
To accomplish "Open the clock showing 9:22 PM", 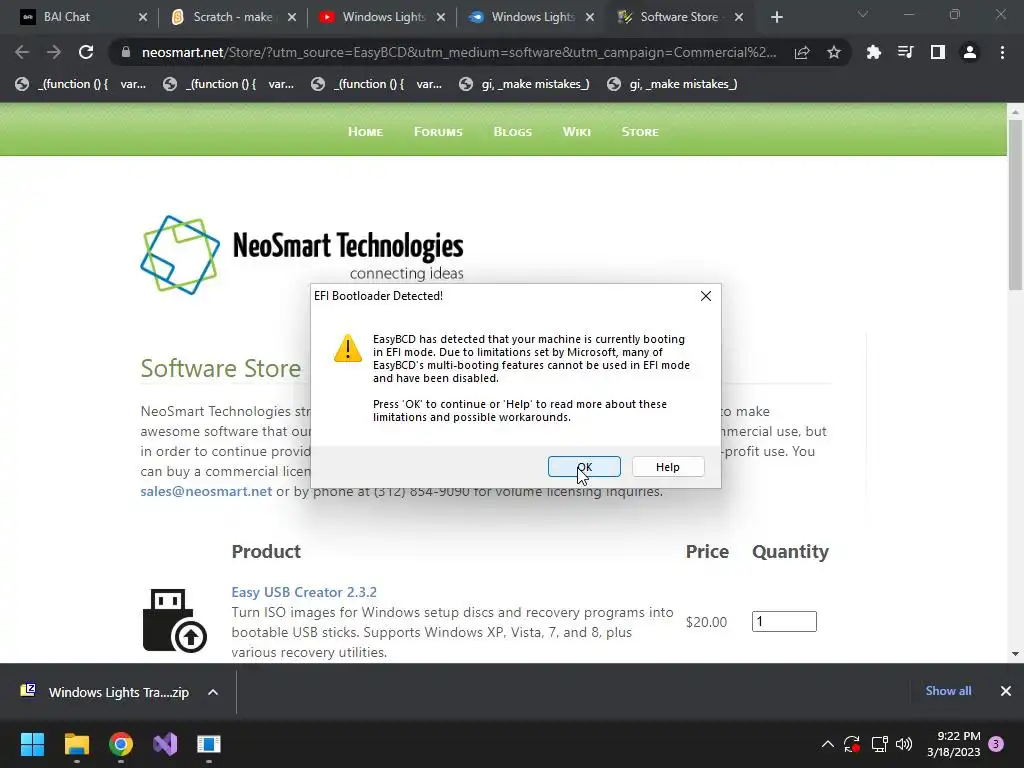I will pos(953,744).
